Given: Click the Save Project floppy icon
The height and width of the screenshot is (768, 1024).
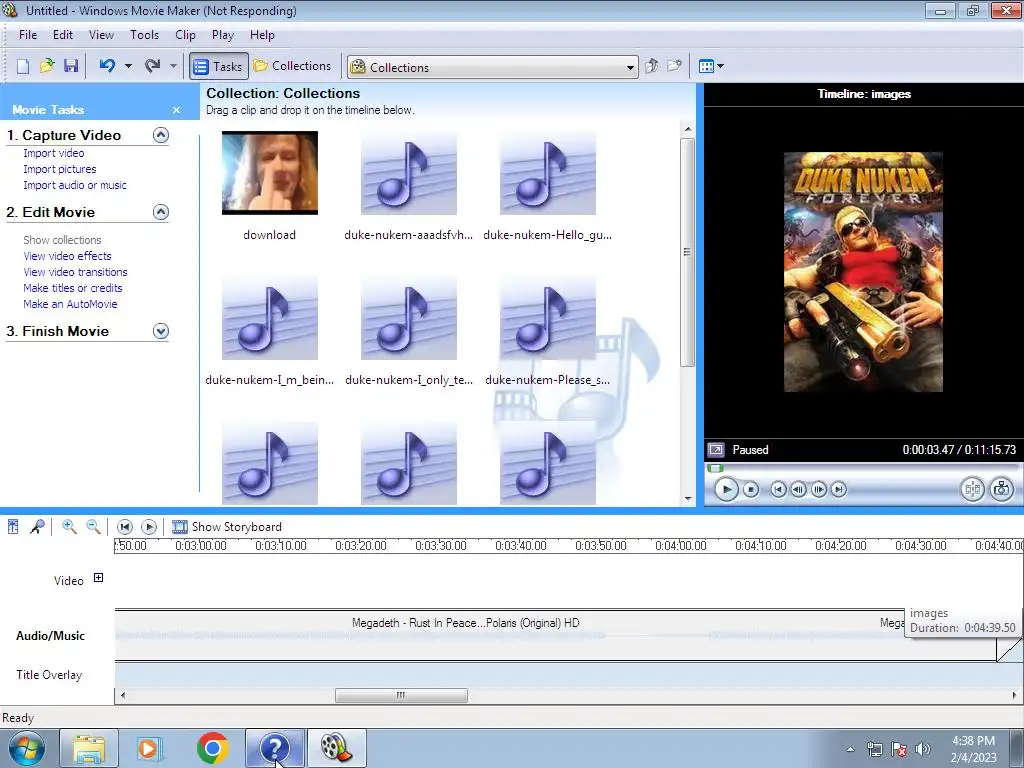Looking at the screenshot, I should pyautogui.click(x=71, y=66).
